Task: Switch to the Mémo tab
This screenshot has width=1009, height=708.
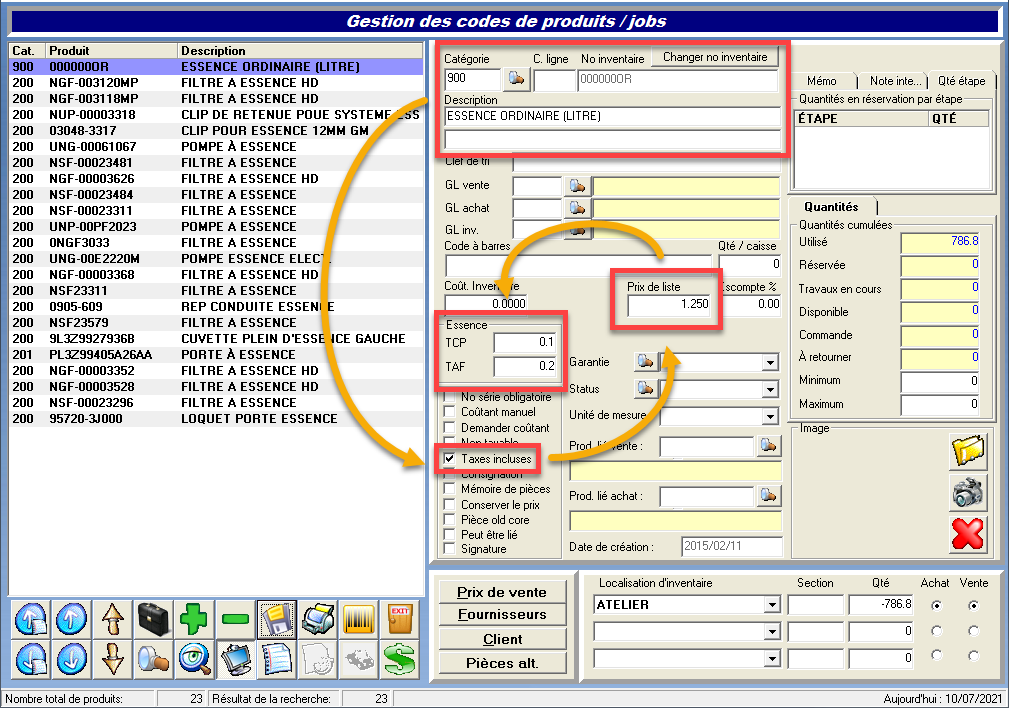Action: (822, 81)
